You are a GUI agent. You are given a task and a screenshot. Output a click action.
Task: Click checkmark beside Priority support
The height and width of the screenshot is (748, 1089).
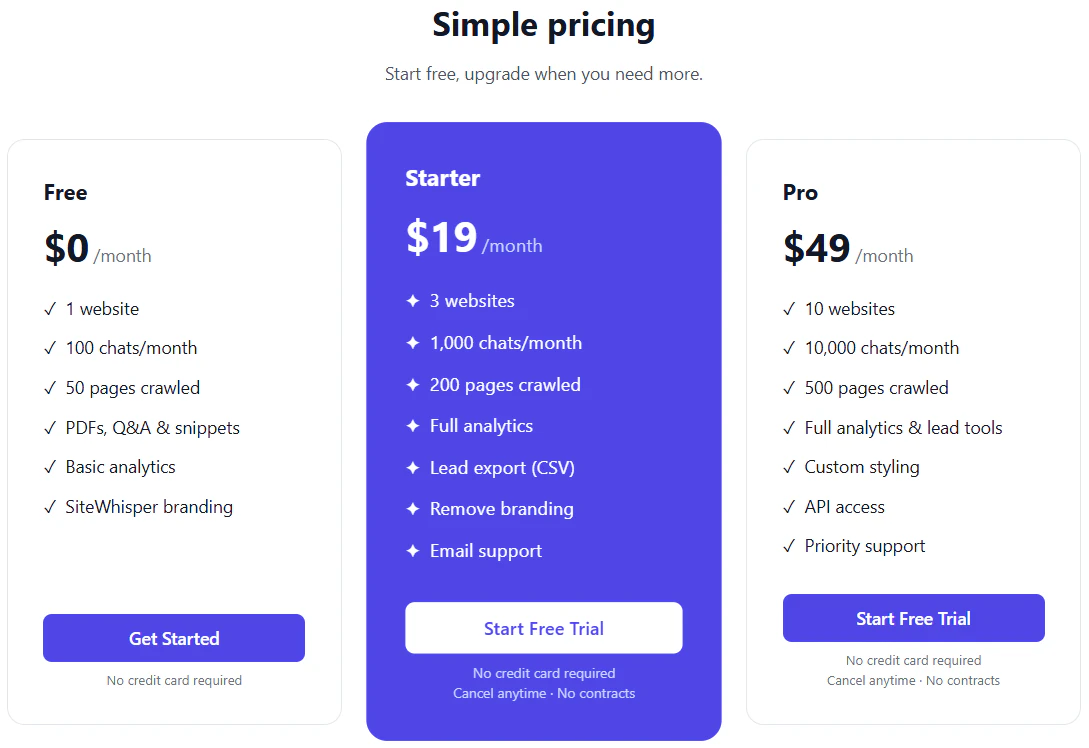pyautogui.click(x=788, y=546)
